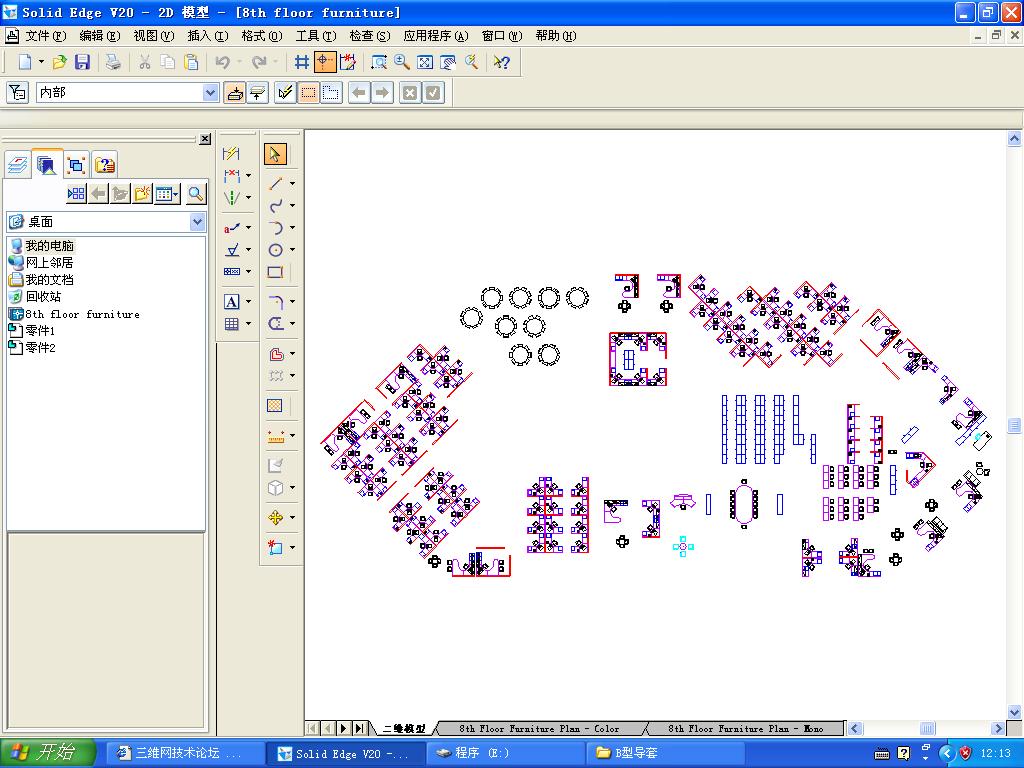Image resolution: width=1024 pixels, height=768 pixels.
Task: Expand the Line tool flyout arrow
Action: (x=292, y=184)
